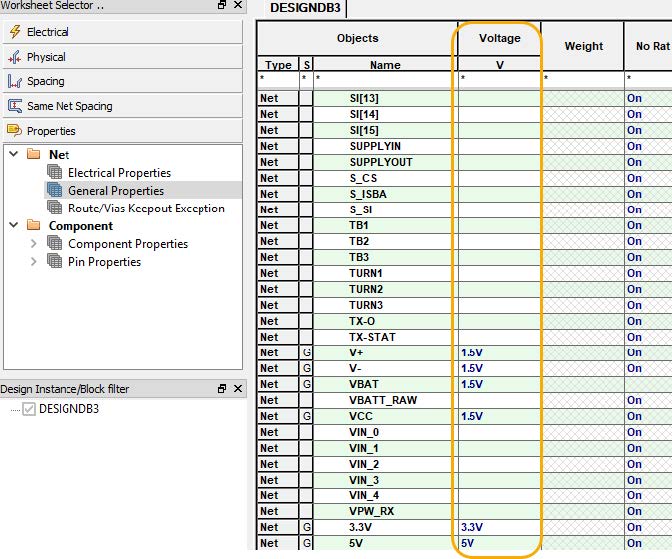Click the No Rat On value for TB1
Image resolution: width=672 pixels, height=559 pixels.
[634, 225]
